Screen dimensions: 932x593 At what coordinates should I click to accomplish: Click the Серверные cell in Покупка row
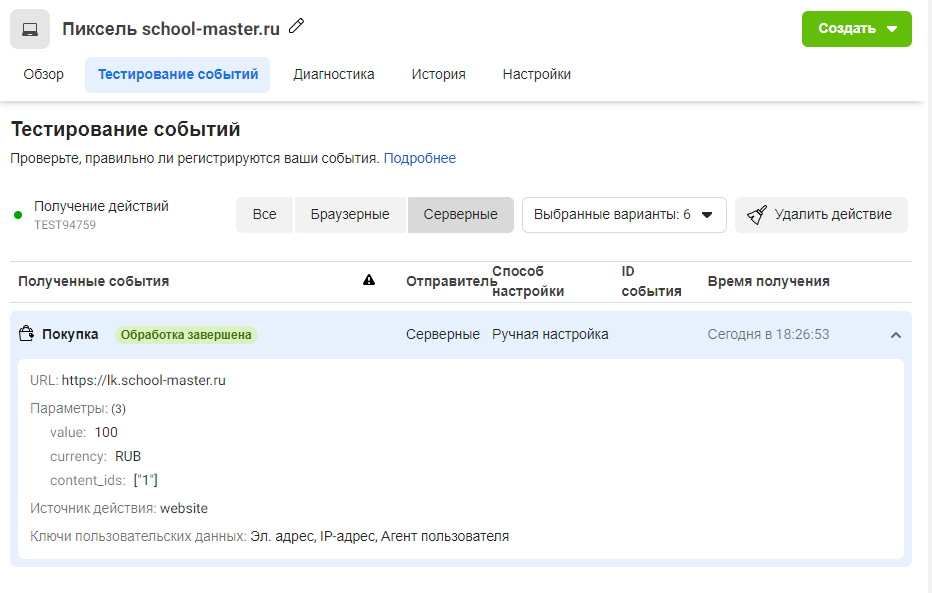[x=443, y=334]
